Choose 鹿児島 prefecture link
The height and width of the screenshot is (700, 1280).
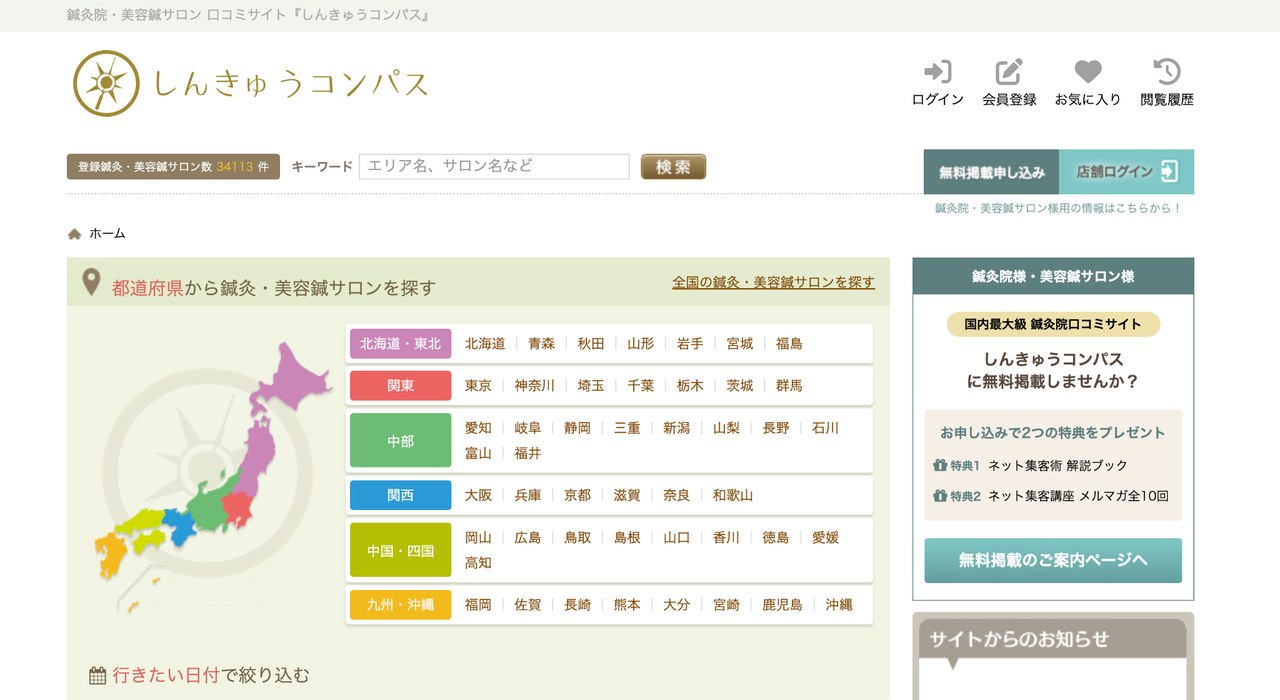click(x=783, y=605)
